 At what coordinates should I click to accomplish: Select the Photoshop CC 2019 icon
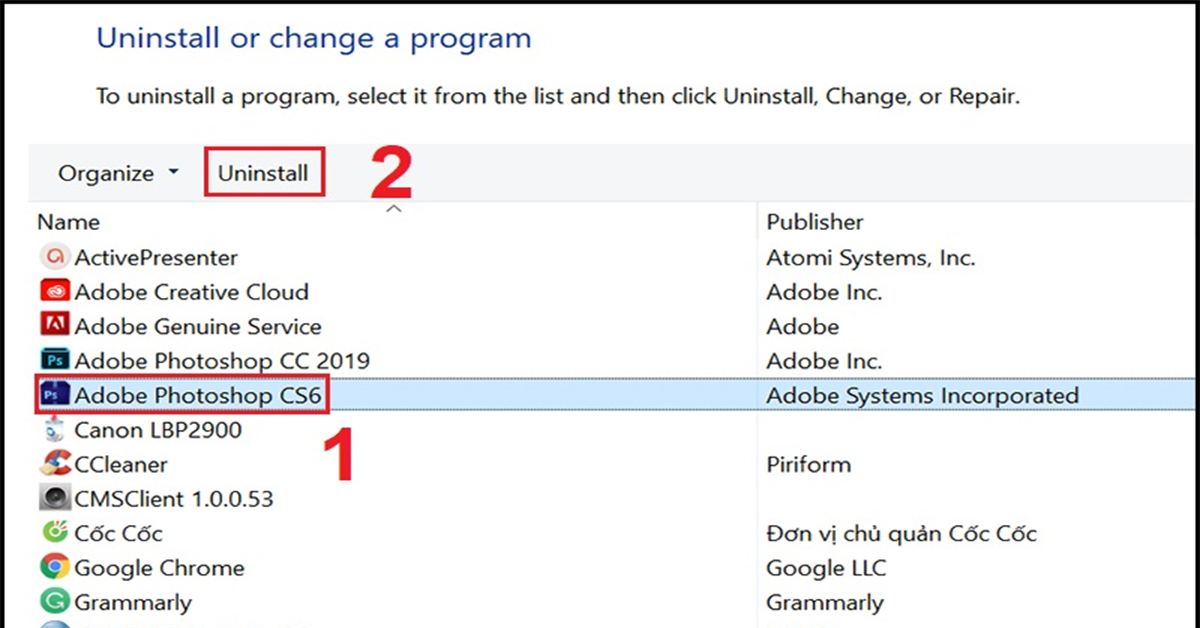pyautogui.click(x=54, y=360)
